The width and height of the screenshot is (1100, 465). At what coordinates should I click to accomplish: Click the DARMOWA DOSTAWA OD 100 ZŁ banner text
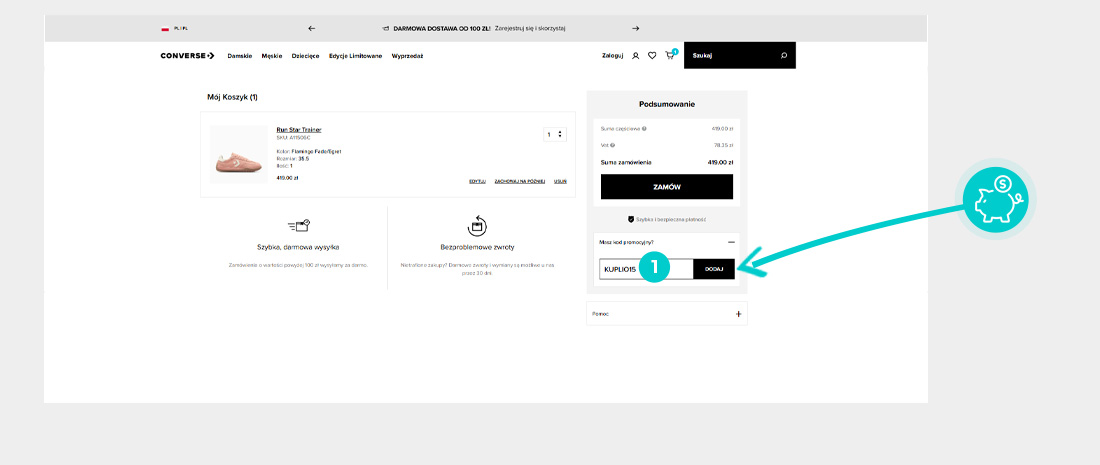(x=442, y=29)
